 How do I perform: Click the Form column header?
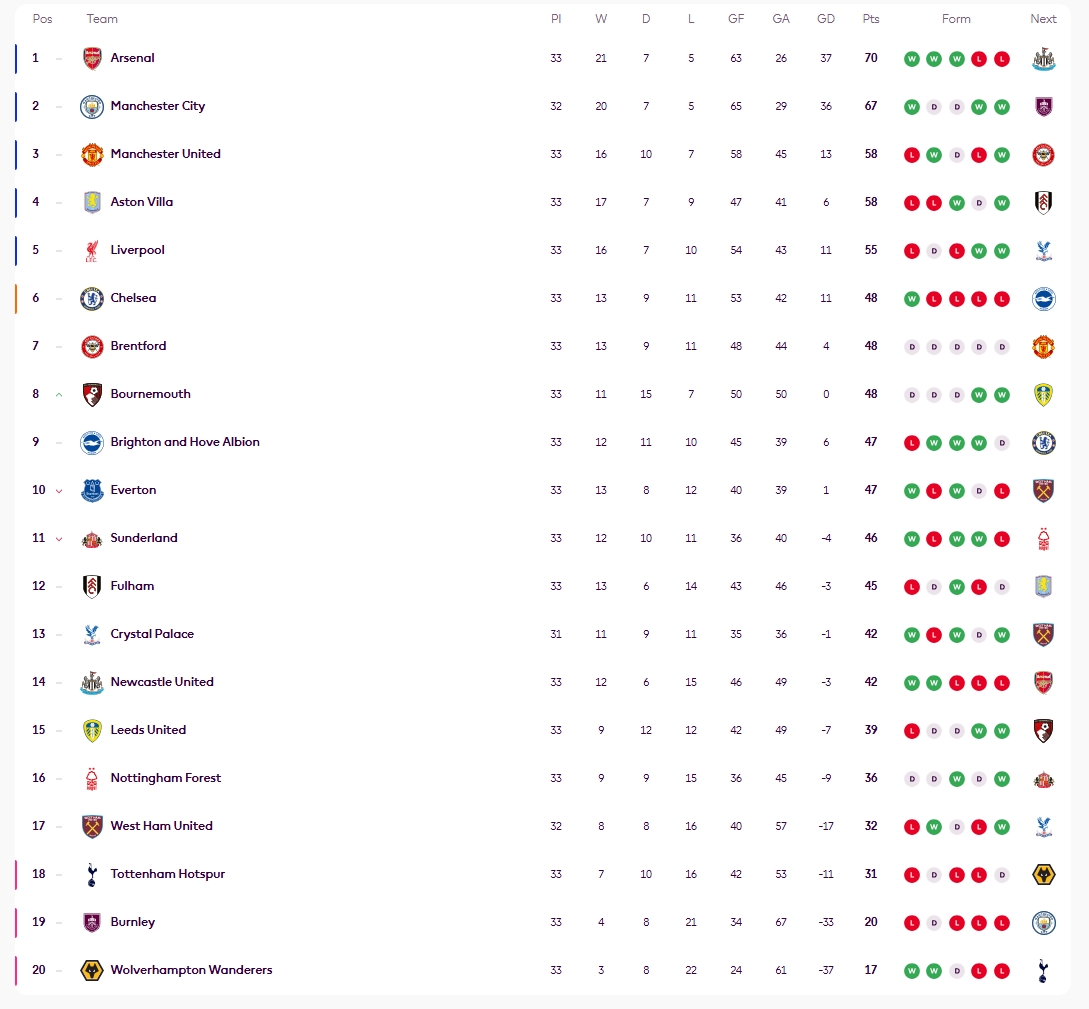coord(956,19)
